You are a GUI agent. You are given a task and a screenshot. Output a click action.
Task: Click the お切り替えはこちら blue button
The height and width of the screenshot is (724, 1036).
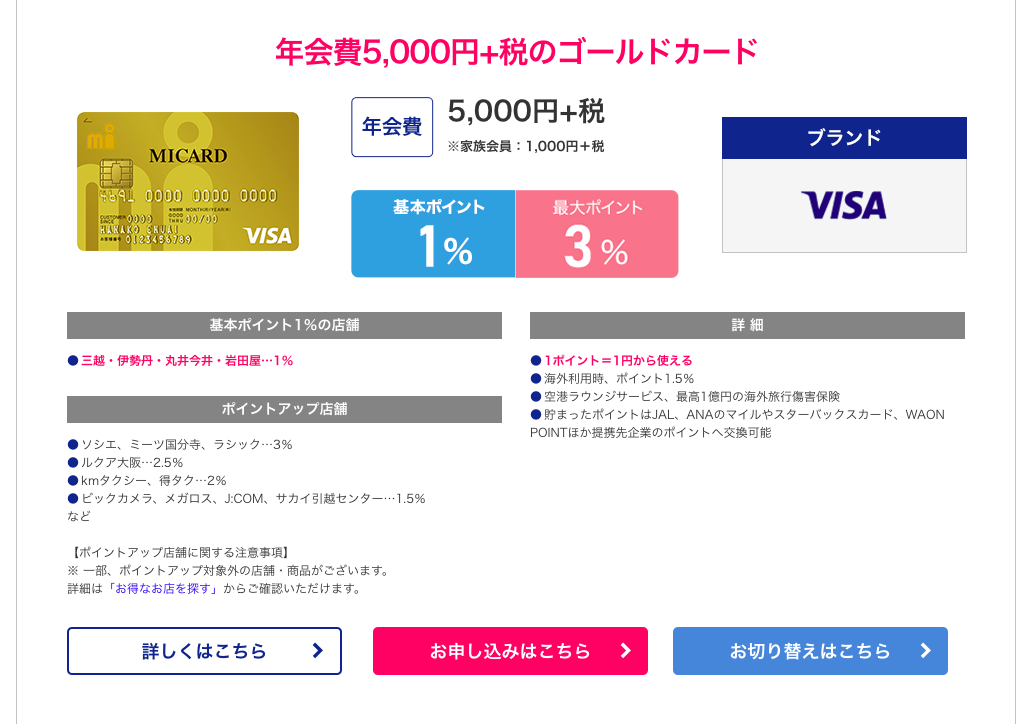pos(810,651)
